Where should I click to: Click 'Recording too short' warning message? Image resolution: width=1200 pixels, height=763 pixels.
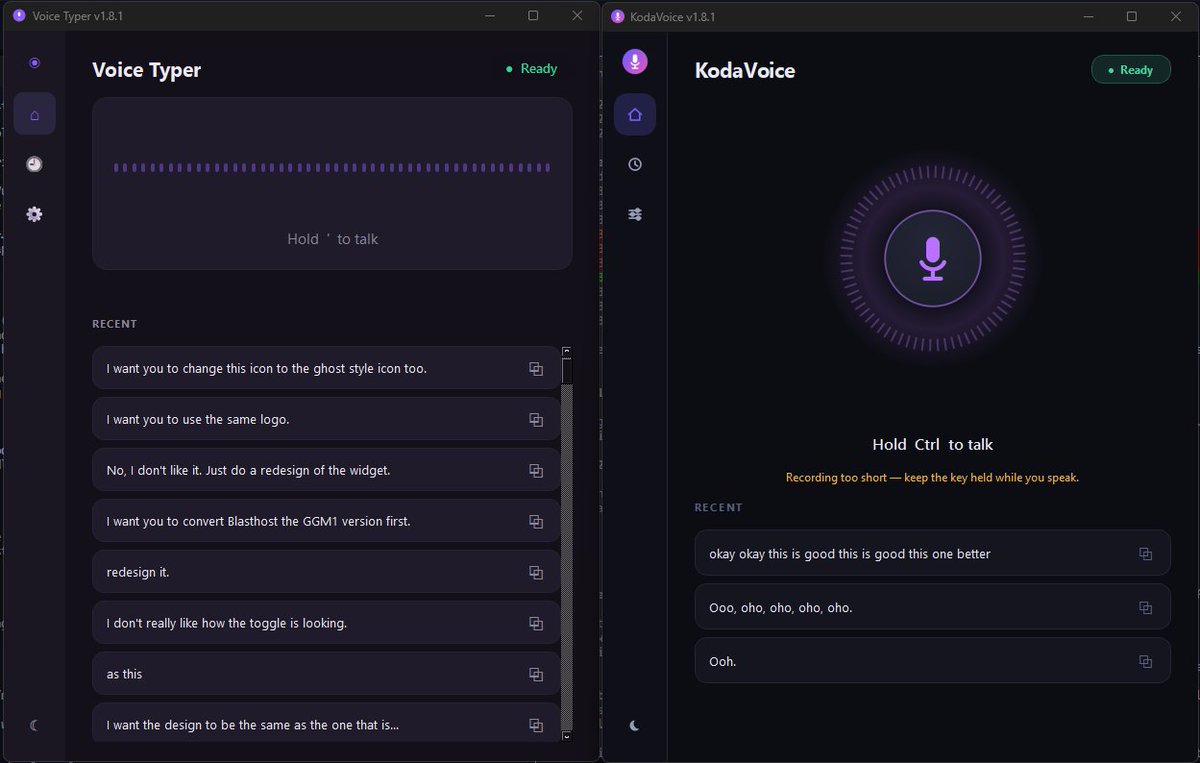coord(933,478)
